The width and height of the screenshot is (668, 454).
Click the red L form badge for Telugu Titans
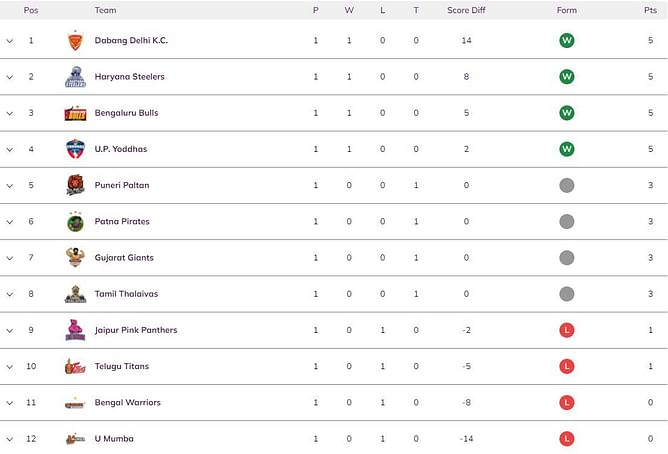pos(567,366)
